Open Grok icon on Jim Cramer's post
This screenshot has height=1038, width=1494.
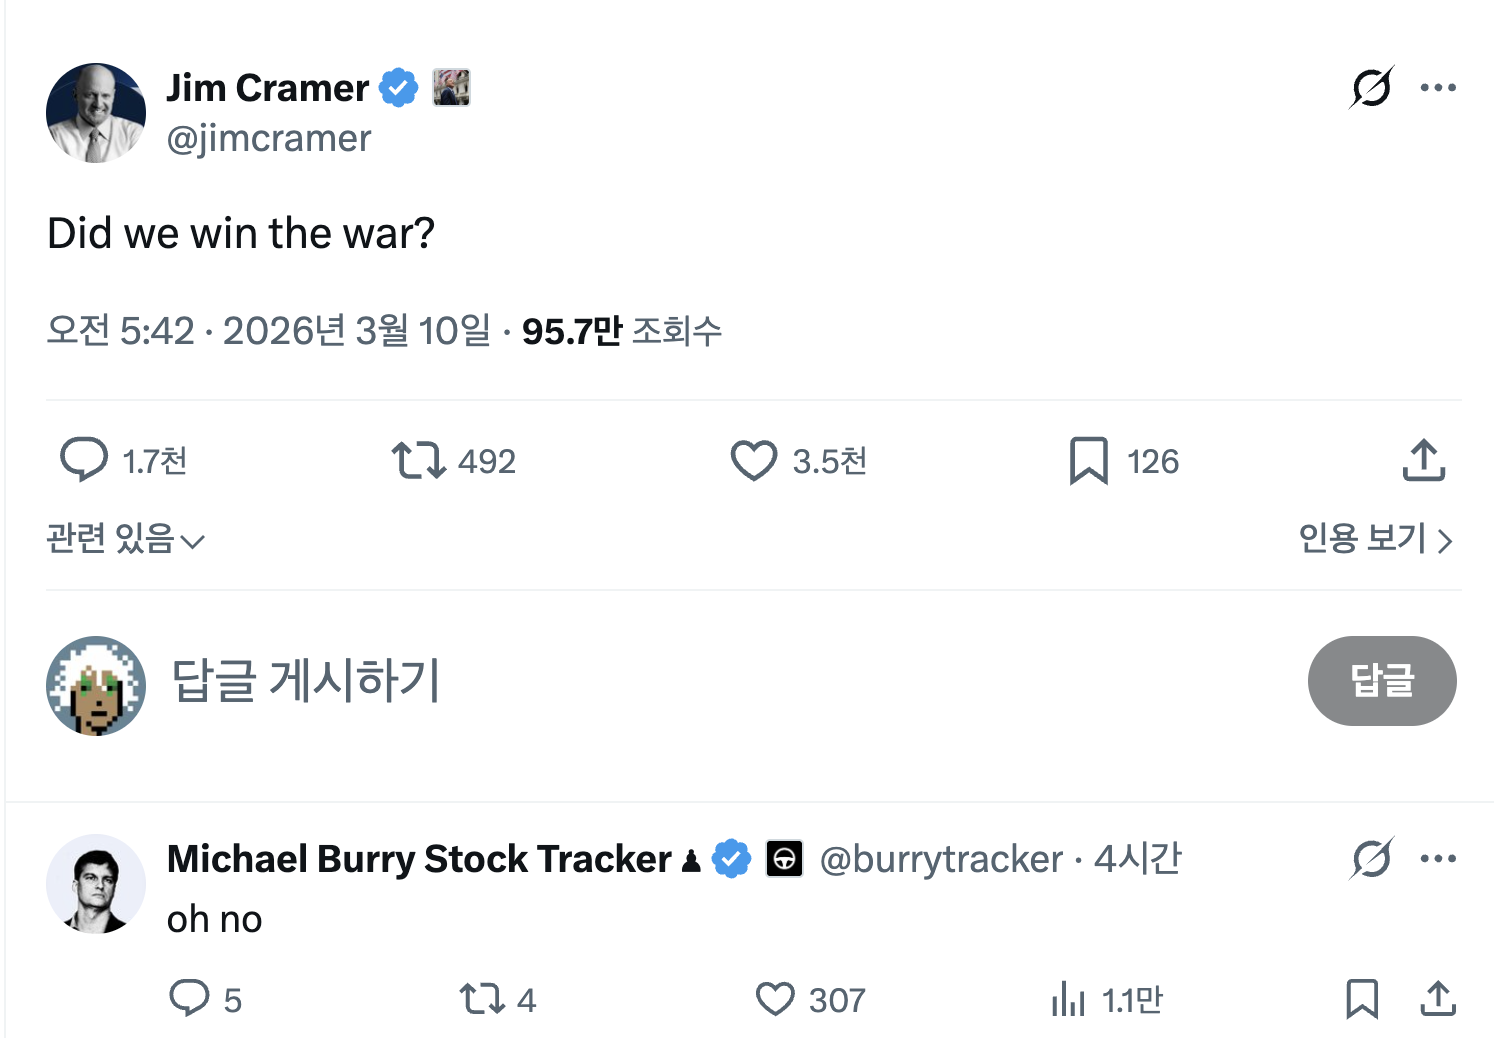(1371, 88)
